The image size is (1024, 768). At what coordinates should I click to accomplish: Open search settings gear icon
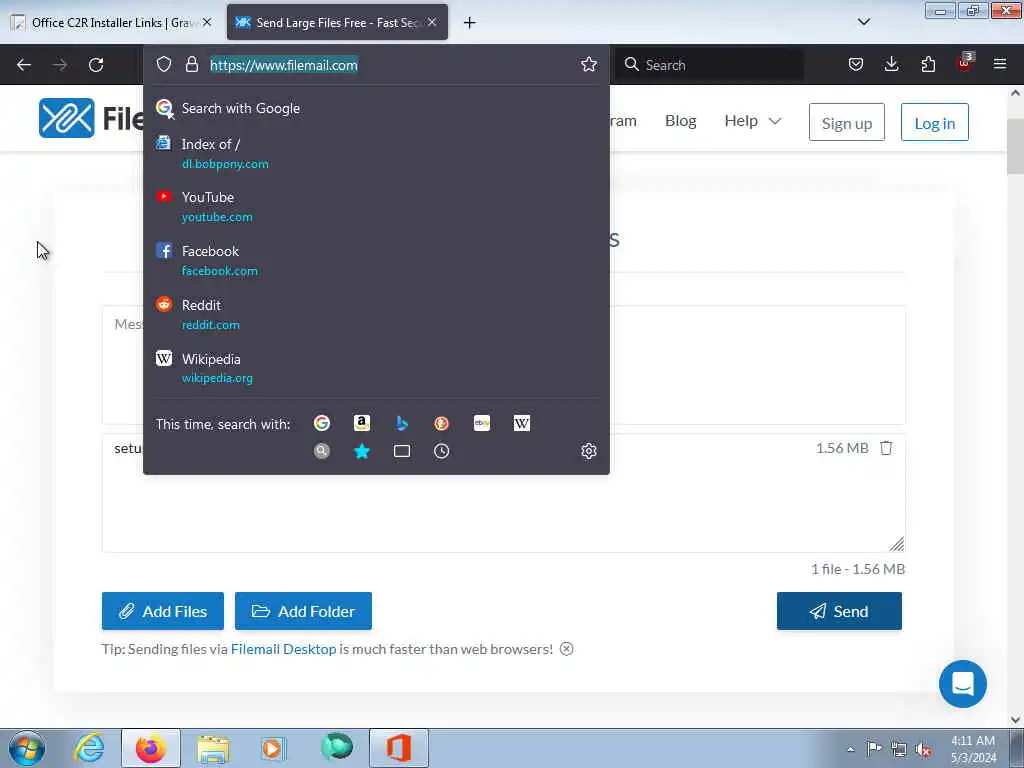point(588,451)
